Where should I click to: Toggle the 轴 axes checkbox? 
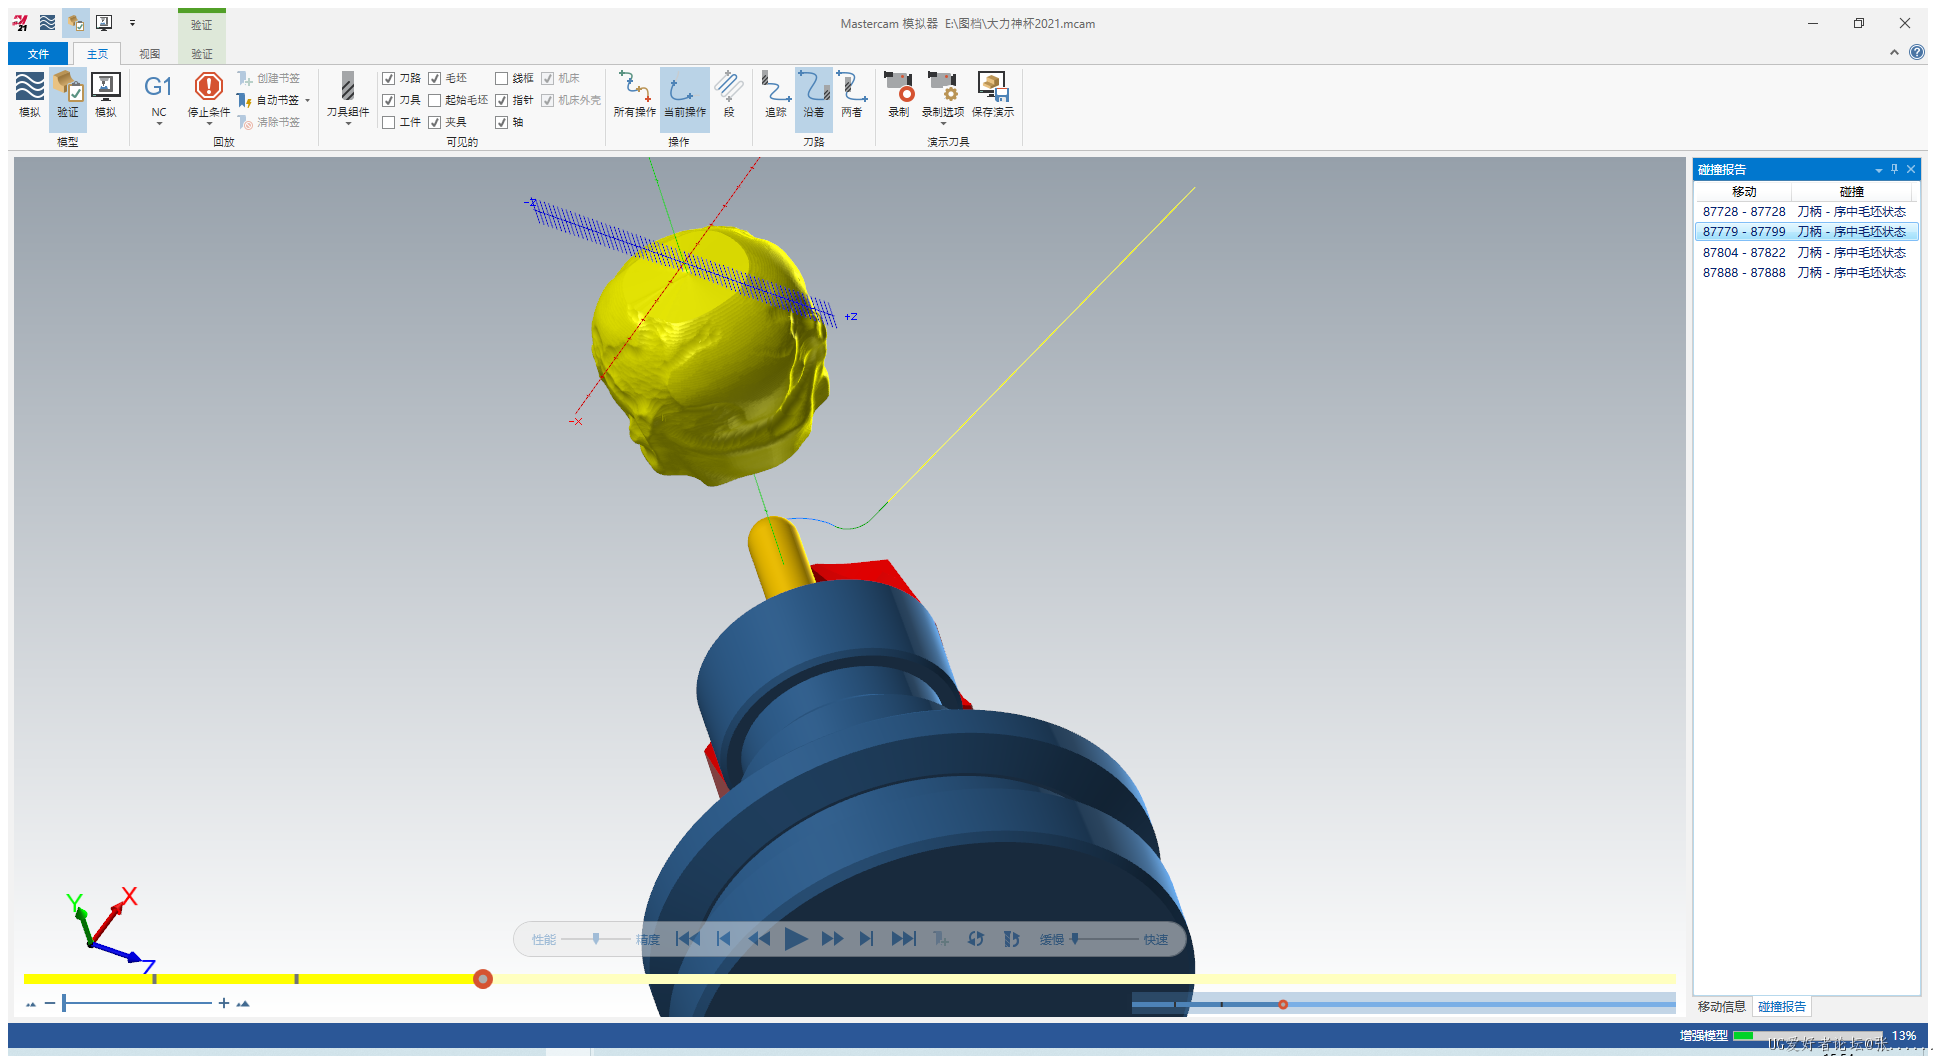pyautogui.click(x=502, y=122)
